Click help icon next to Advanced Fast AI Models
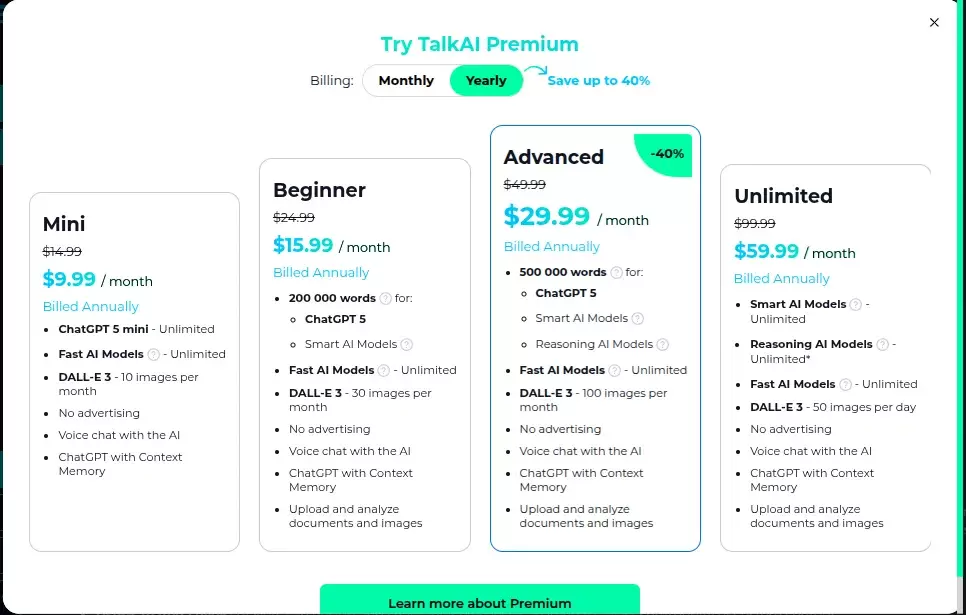The height and width of the screenshot is (615, 966). (615, 370)
